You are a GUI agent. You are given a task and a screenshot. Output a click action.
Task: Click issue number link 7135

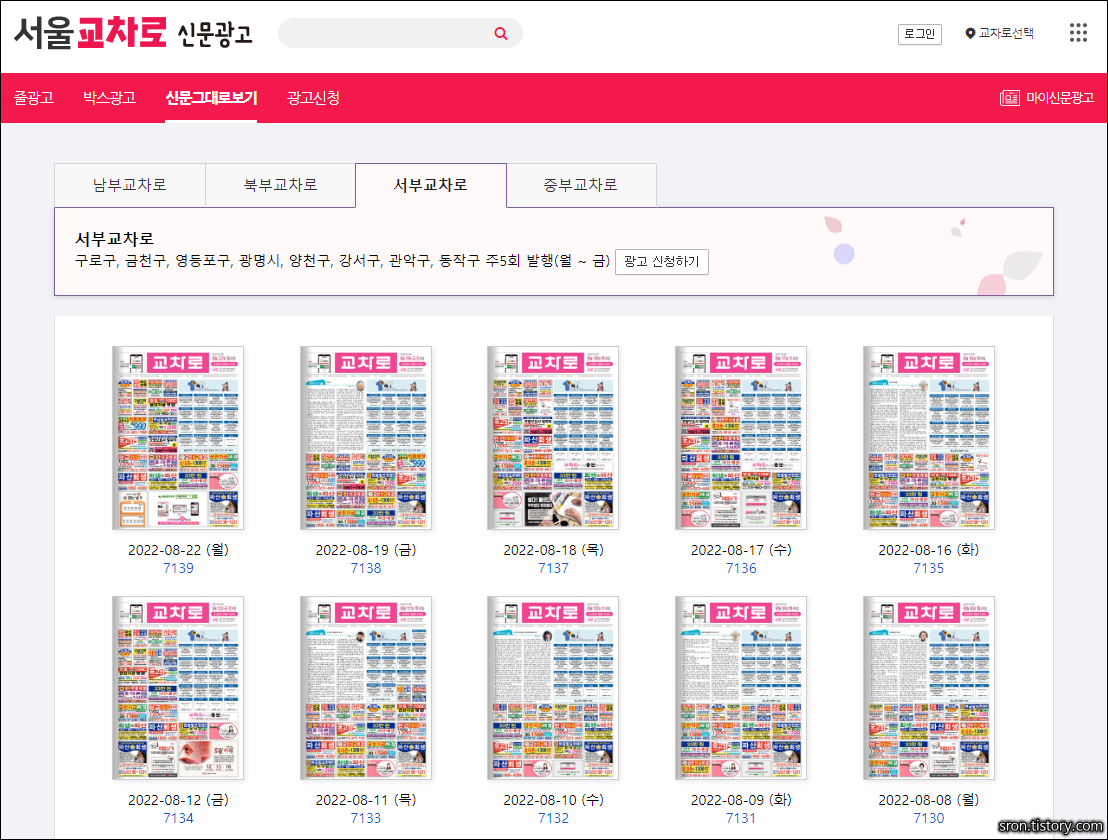point(929,568)
